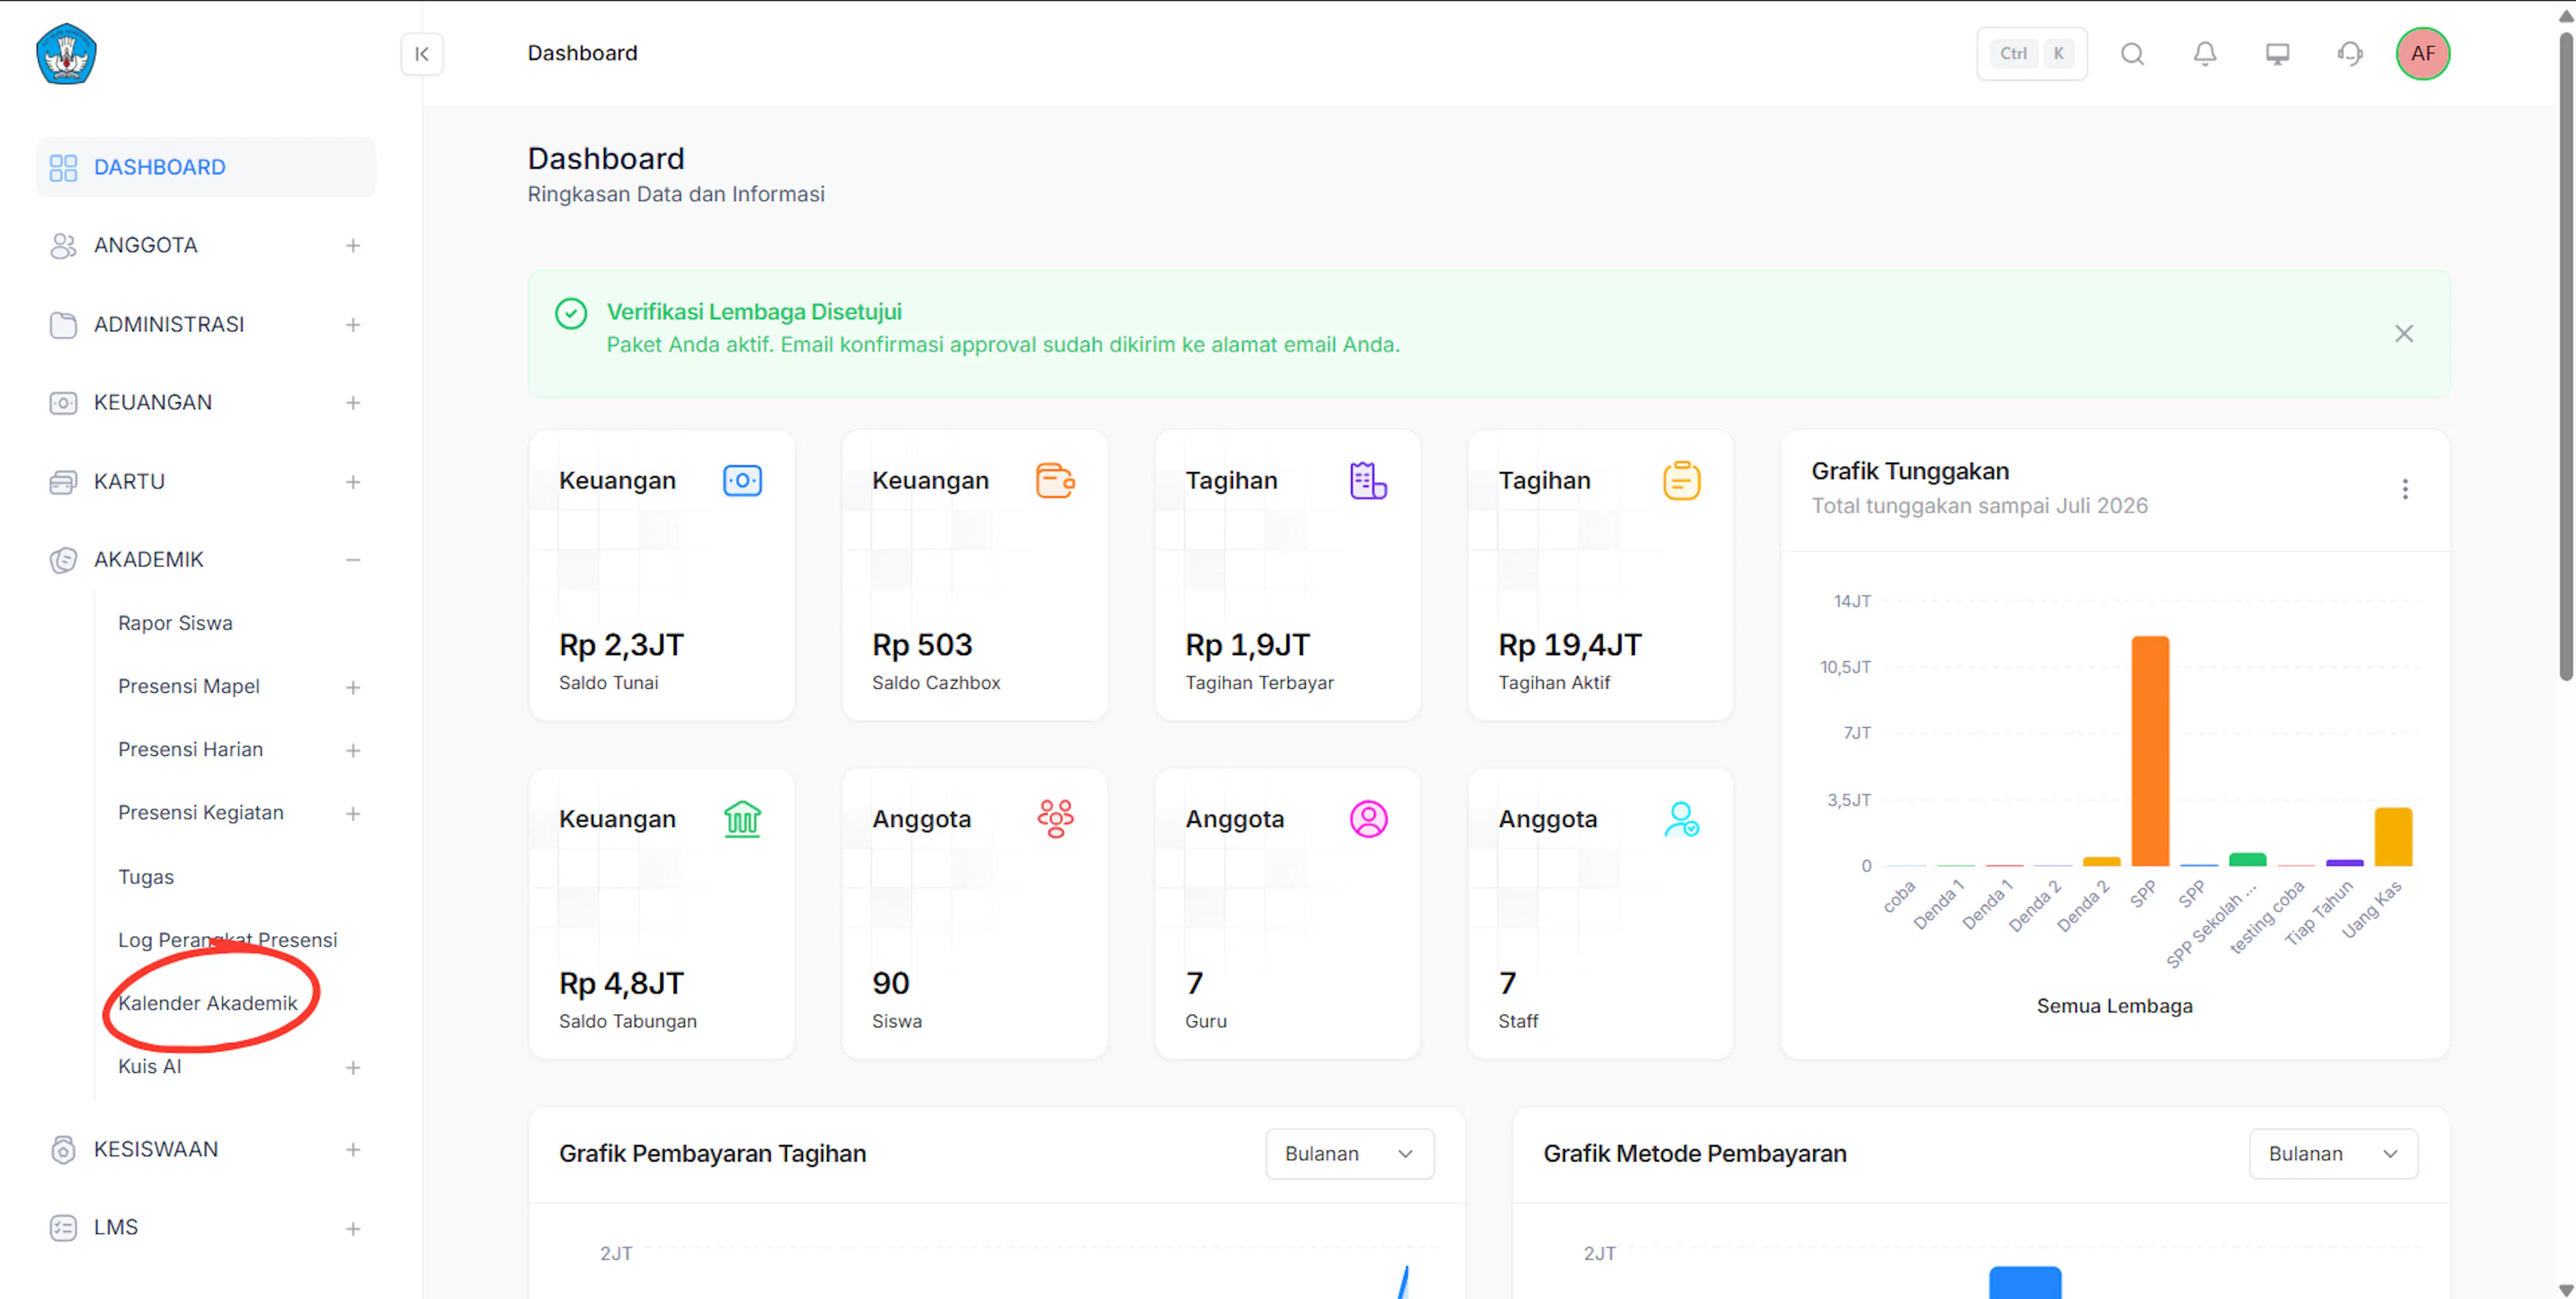The width and height of the screenshot is (2576, 1299).
Task: Click the Ctrl K shortcut button
Action: (x=2031, y=53)
